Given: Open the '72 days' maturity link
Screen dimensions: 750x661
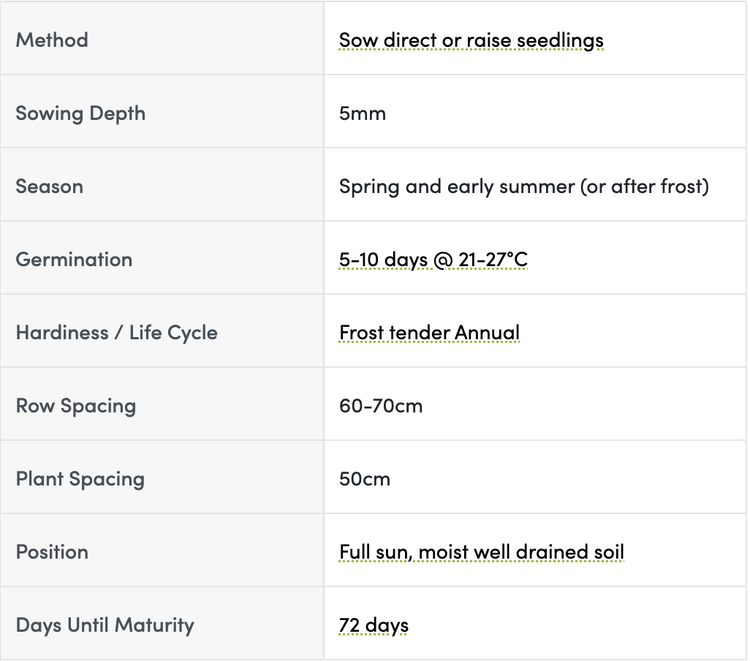Looking at the screenshot, I should tap(373, 625).
